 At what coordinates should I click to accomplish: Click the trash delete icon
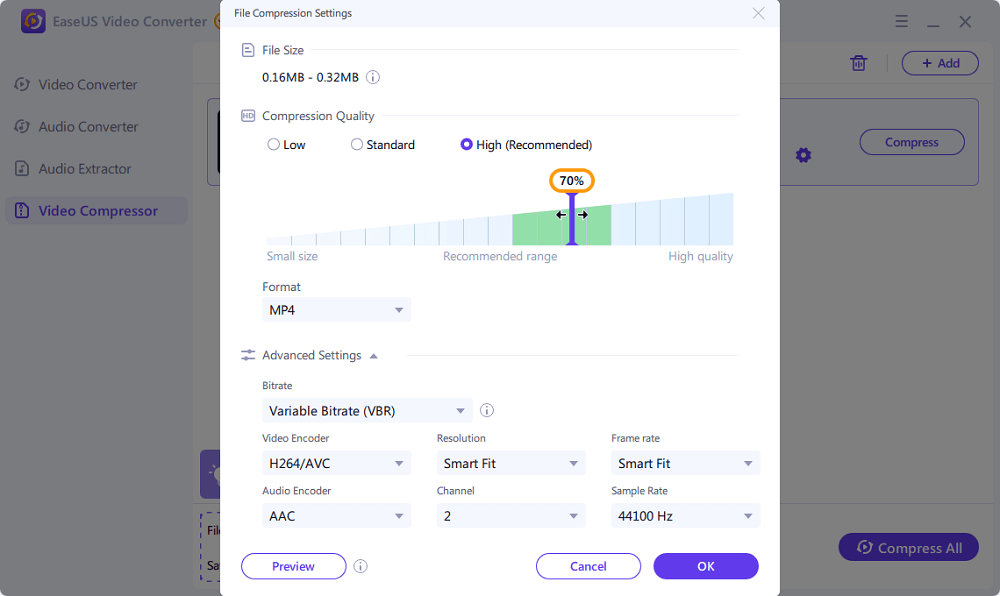click(x=858, y=63)
